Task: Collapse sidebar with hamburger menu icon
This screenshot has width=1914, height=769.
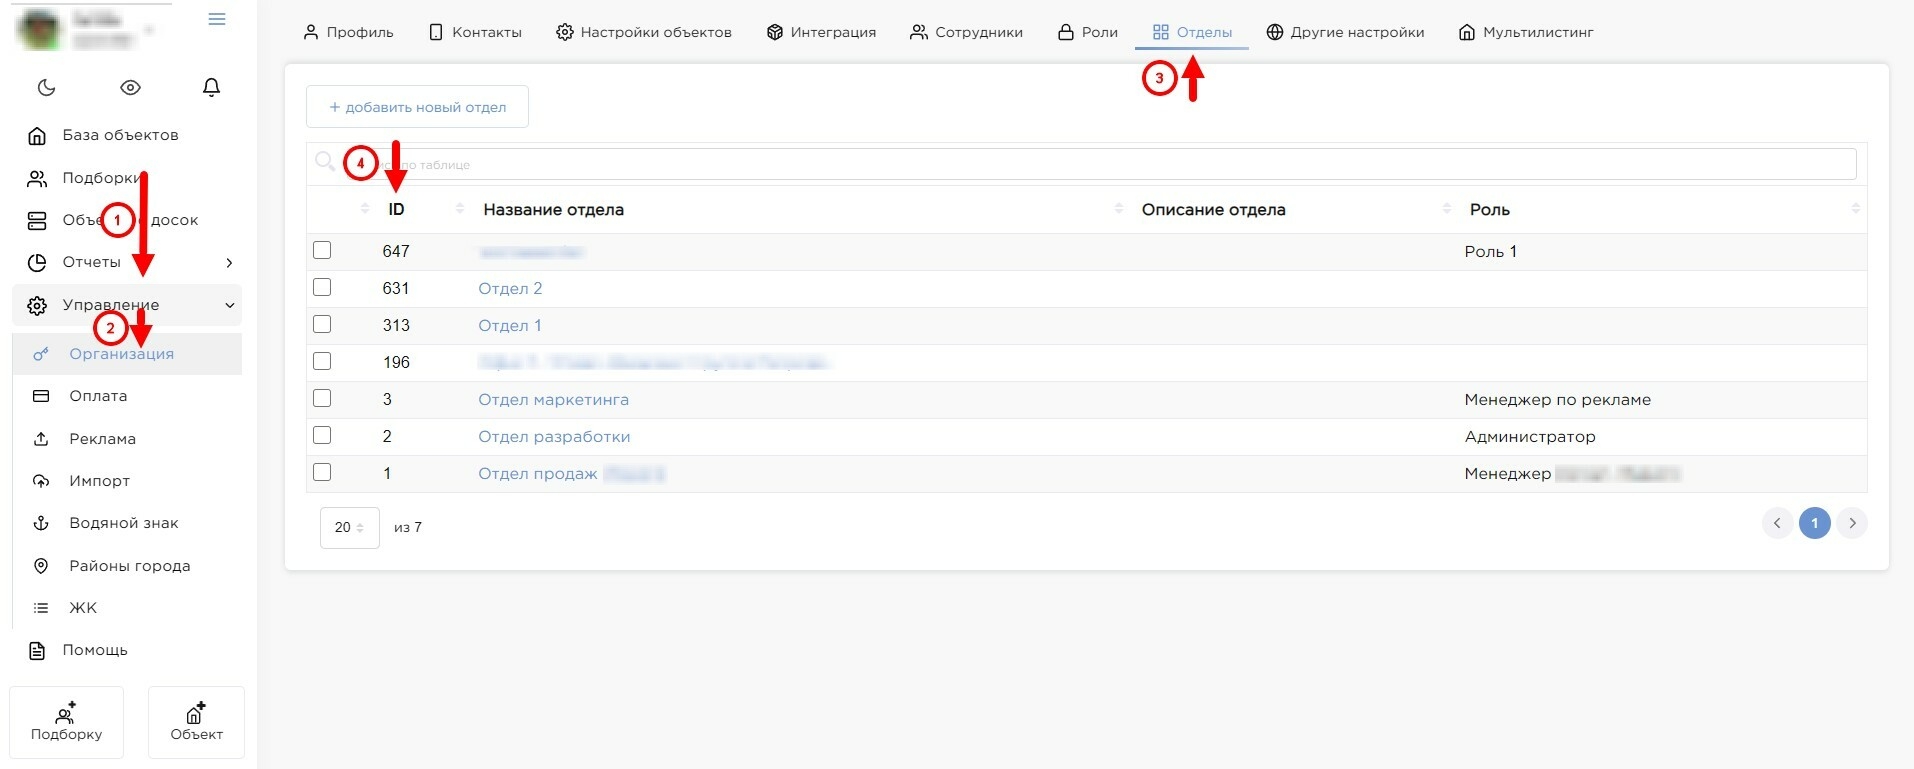Action: tap(217, 19)
